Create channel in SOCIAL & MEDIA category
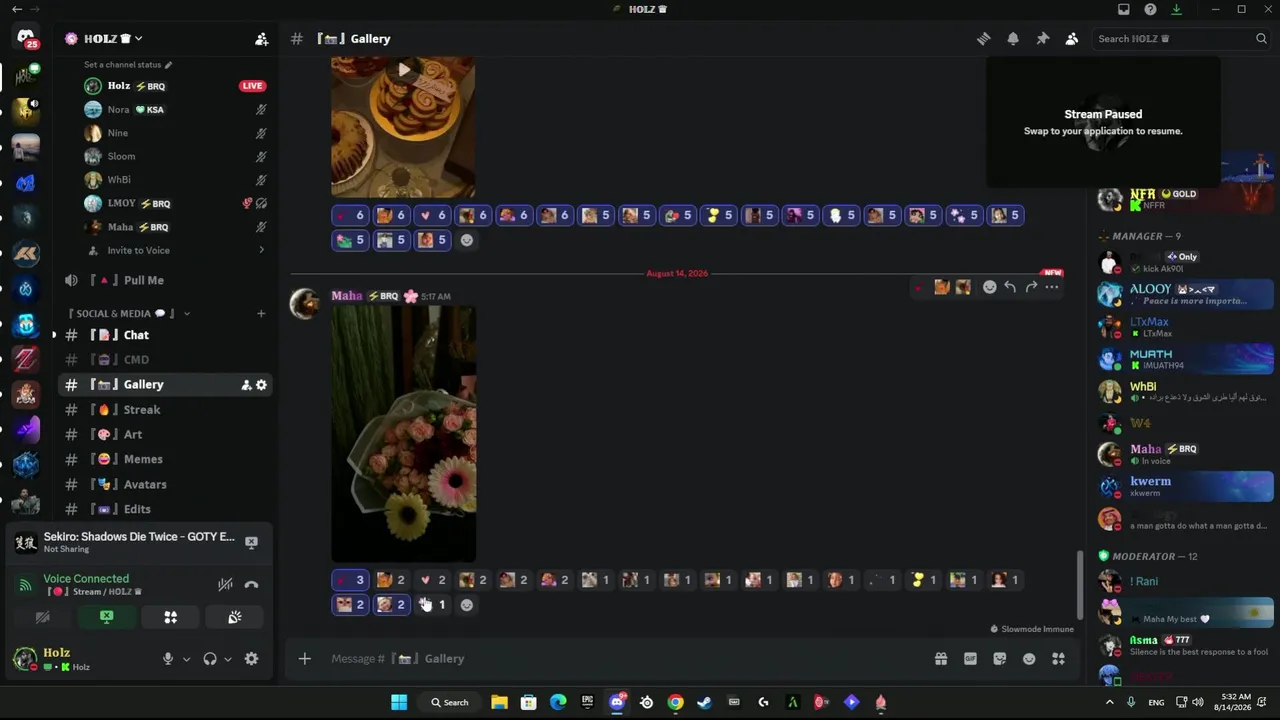The height and width of the screenshot is (720, 1280). pyautogui.click(x=261, y=313)
